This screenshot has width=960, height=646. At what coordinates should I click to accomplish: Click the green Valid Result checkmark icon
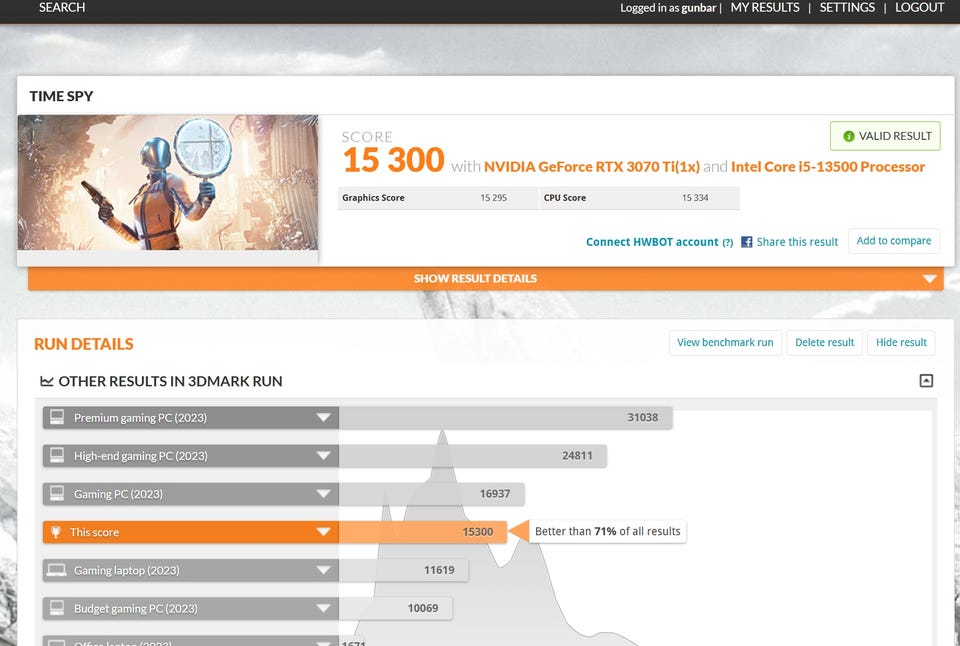coord(849,136)
